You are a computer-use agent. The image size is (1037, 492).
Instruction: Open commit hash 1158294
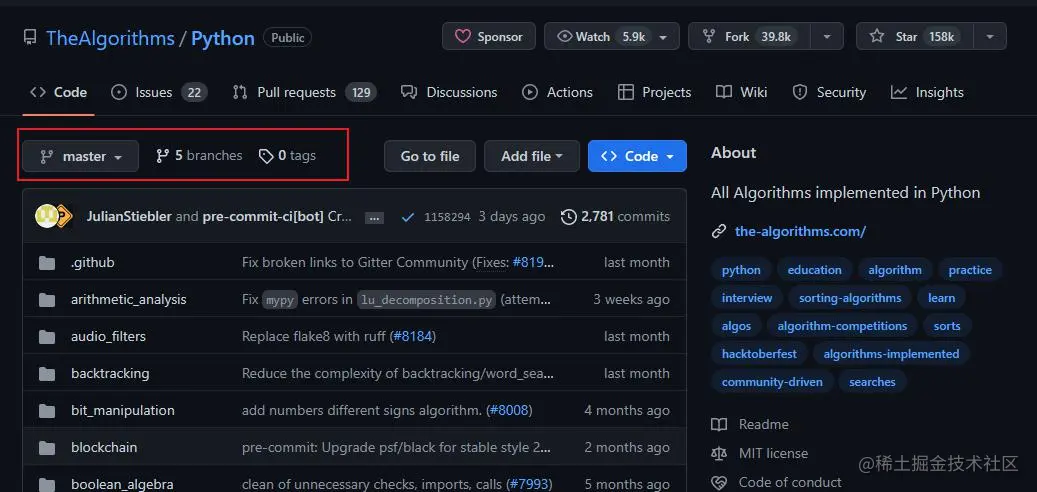(x=447, y=217)
